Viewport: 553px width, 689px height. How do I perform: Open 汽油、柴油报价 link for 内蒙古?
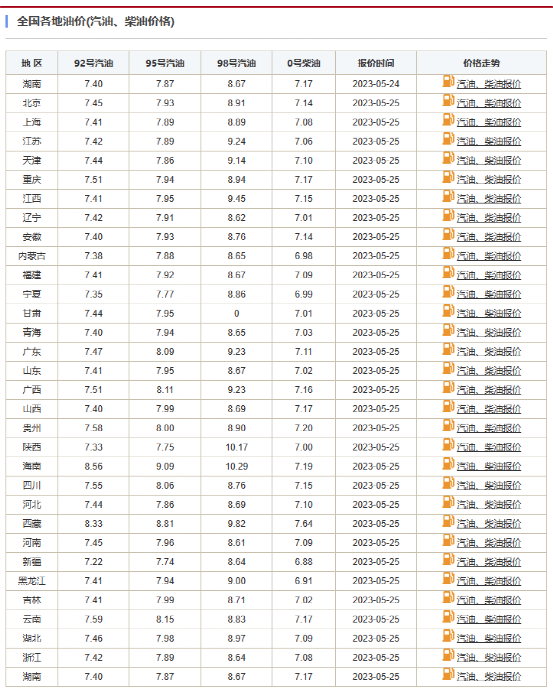click(489, 256)
